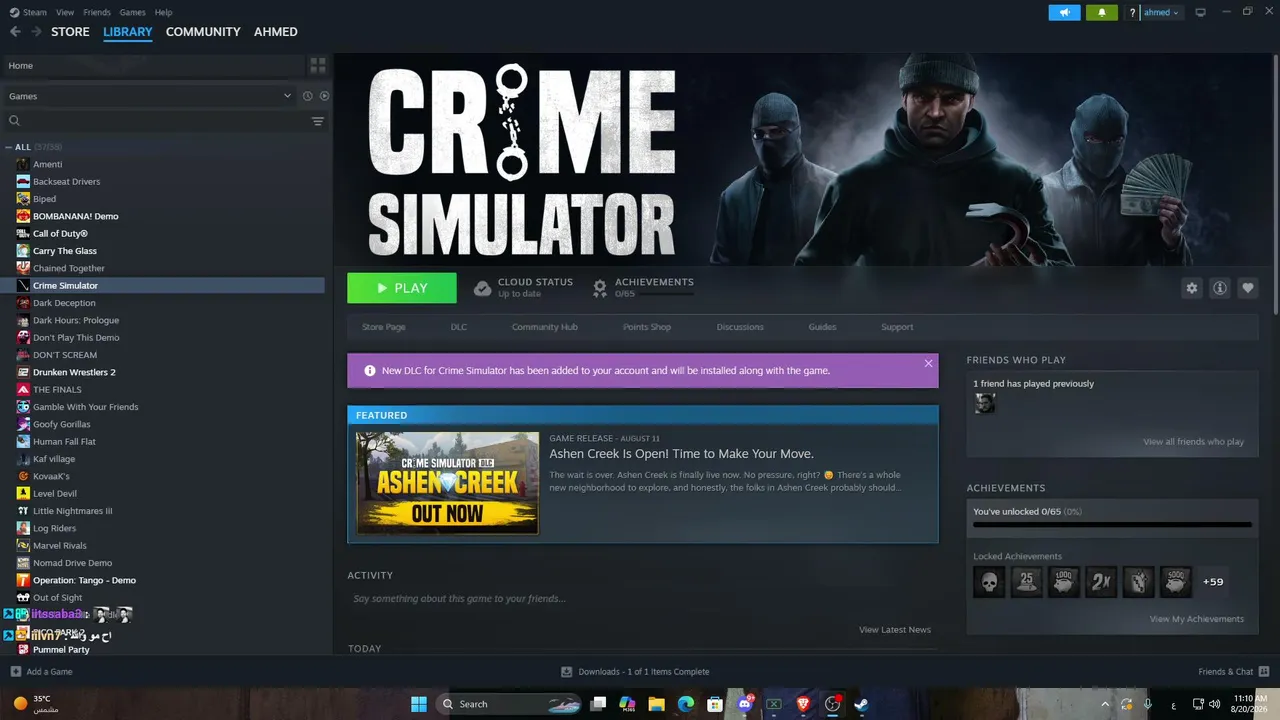
Task: Show Crime Simulator game info icon
Action: 1220,288
